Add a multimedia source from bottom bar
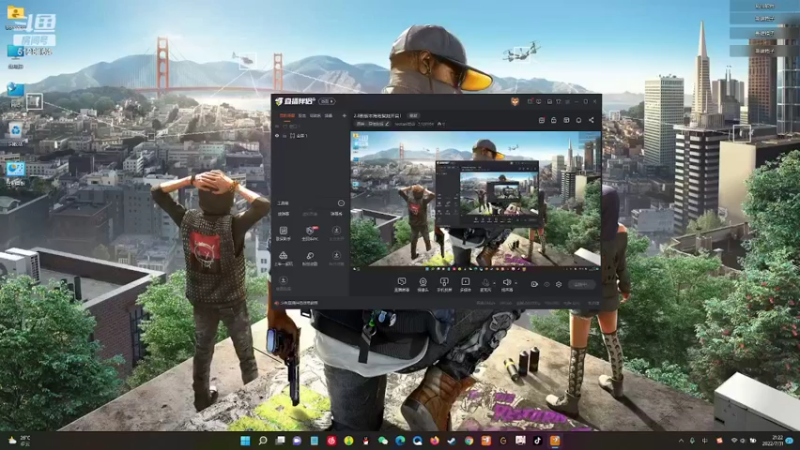 [x=465, y=285]
